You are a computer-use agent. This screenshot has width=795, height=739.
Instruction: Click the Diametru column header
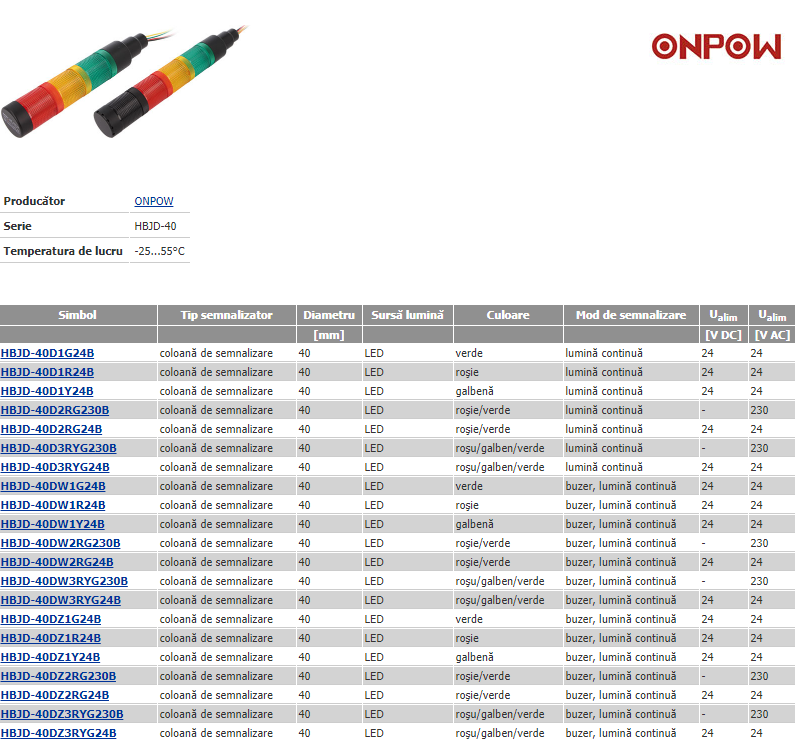tap(329, 315)
